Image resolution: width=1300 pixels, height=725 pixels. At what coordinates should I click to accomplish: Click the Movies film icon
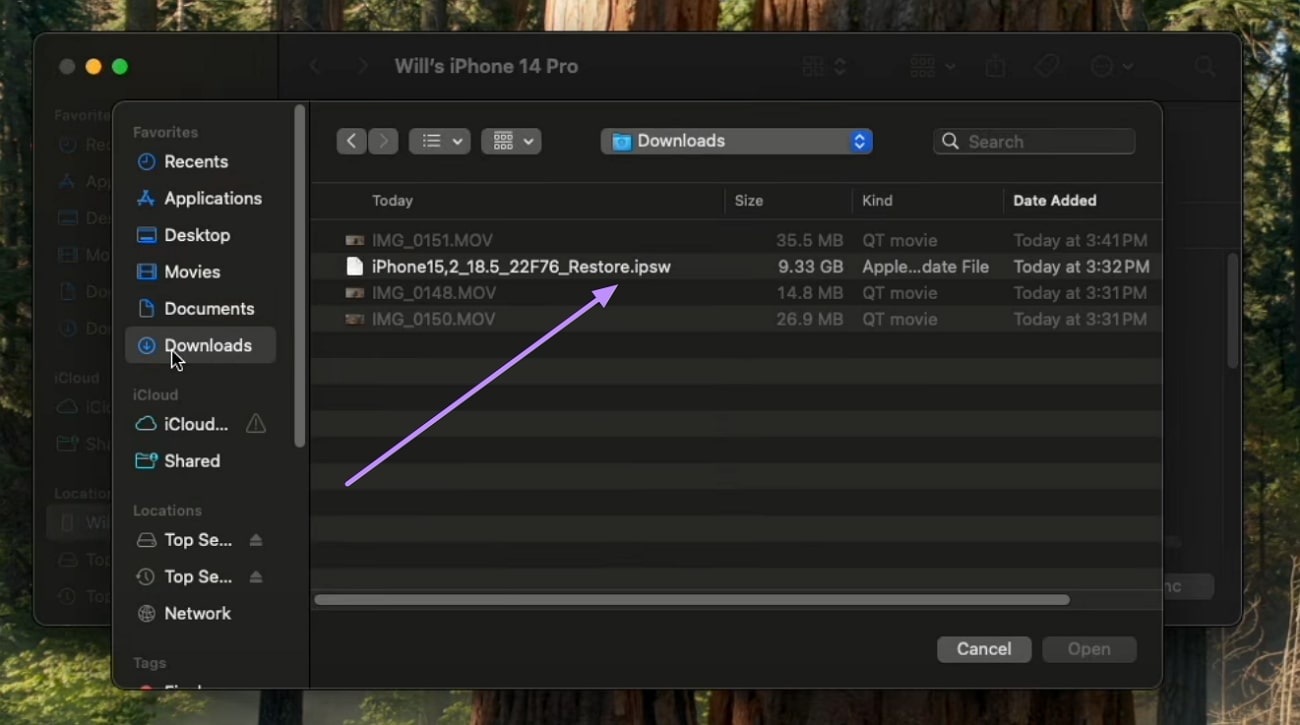click(x=146, y=272)
